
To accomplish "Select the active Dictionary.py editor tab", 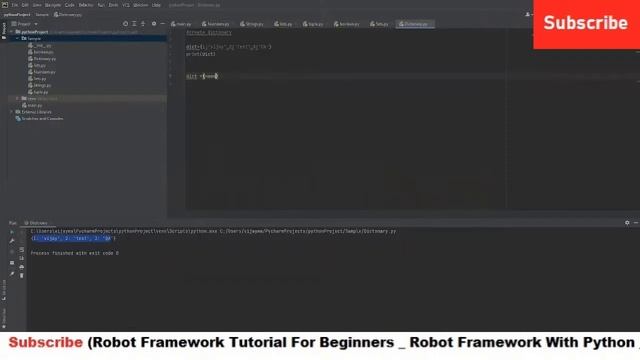I will [415, 24].
